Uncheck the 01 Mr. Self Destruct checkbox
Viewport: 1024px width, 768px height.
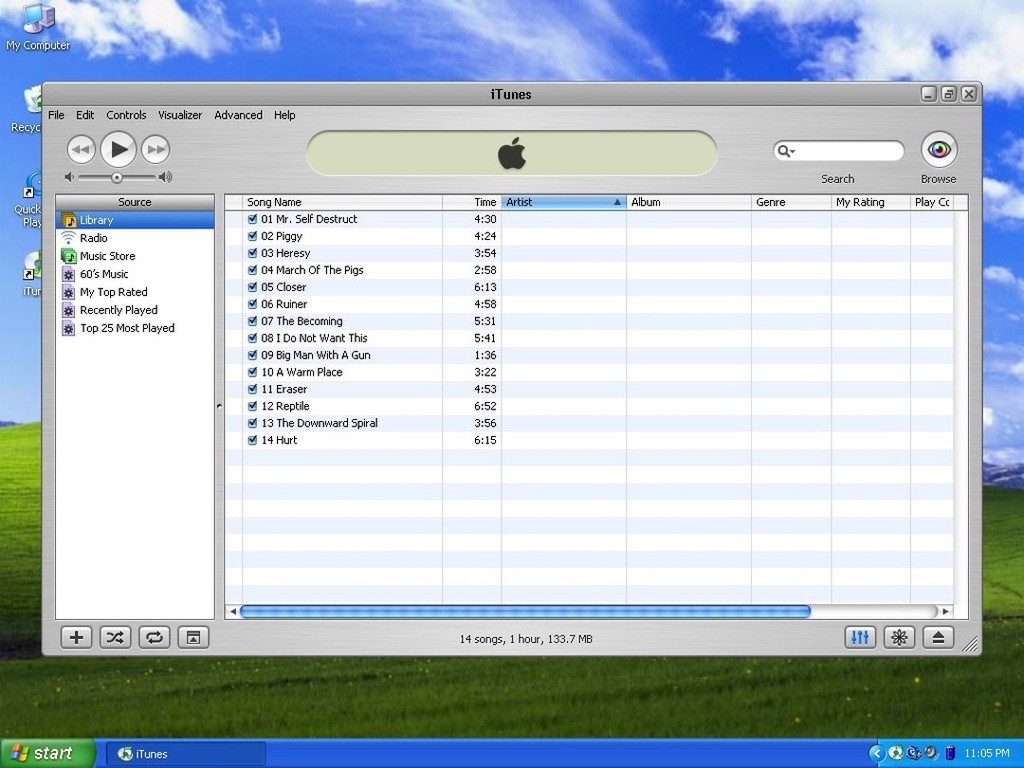point(252,219)
